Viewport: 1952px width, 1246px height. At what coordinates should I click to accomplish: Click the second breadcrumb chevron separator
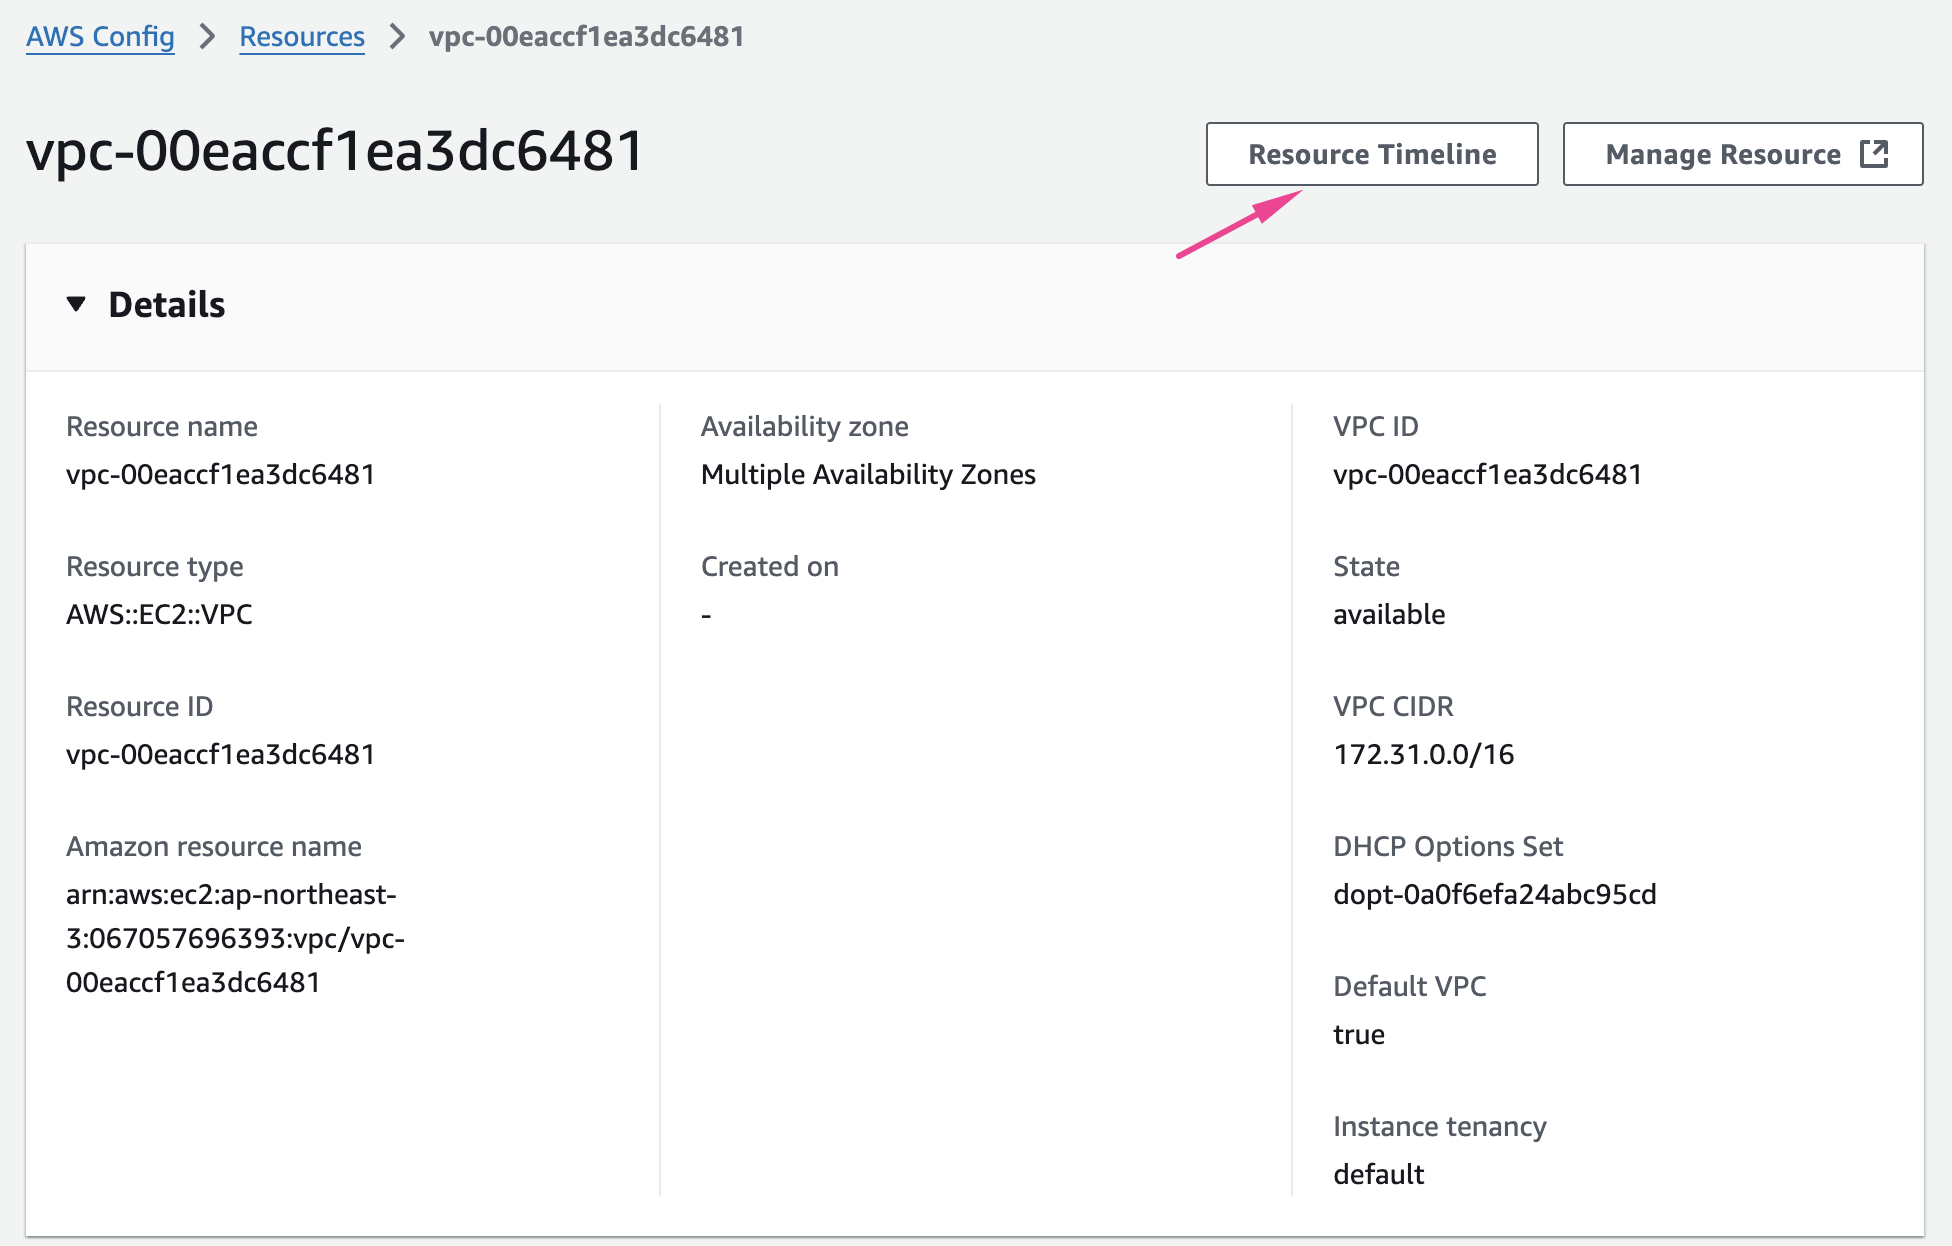(397, 37)
